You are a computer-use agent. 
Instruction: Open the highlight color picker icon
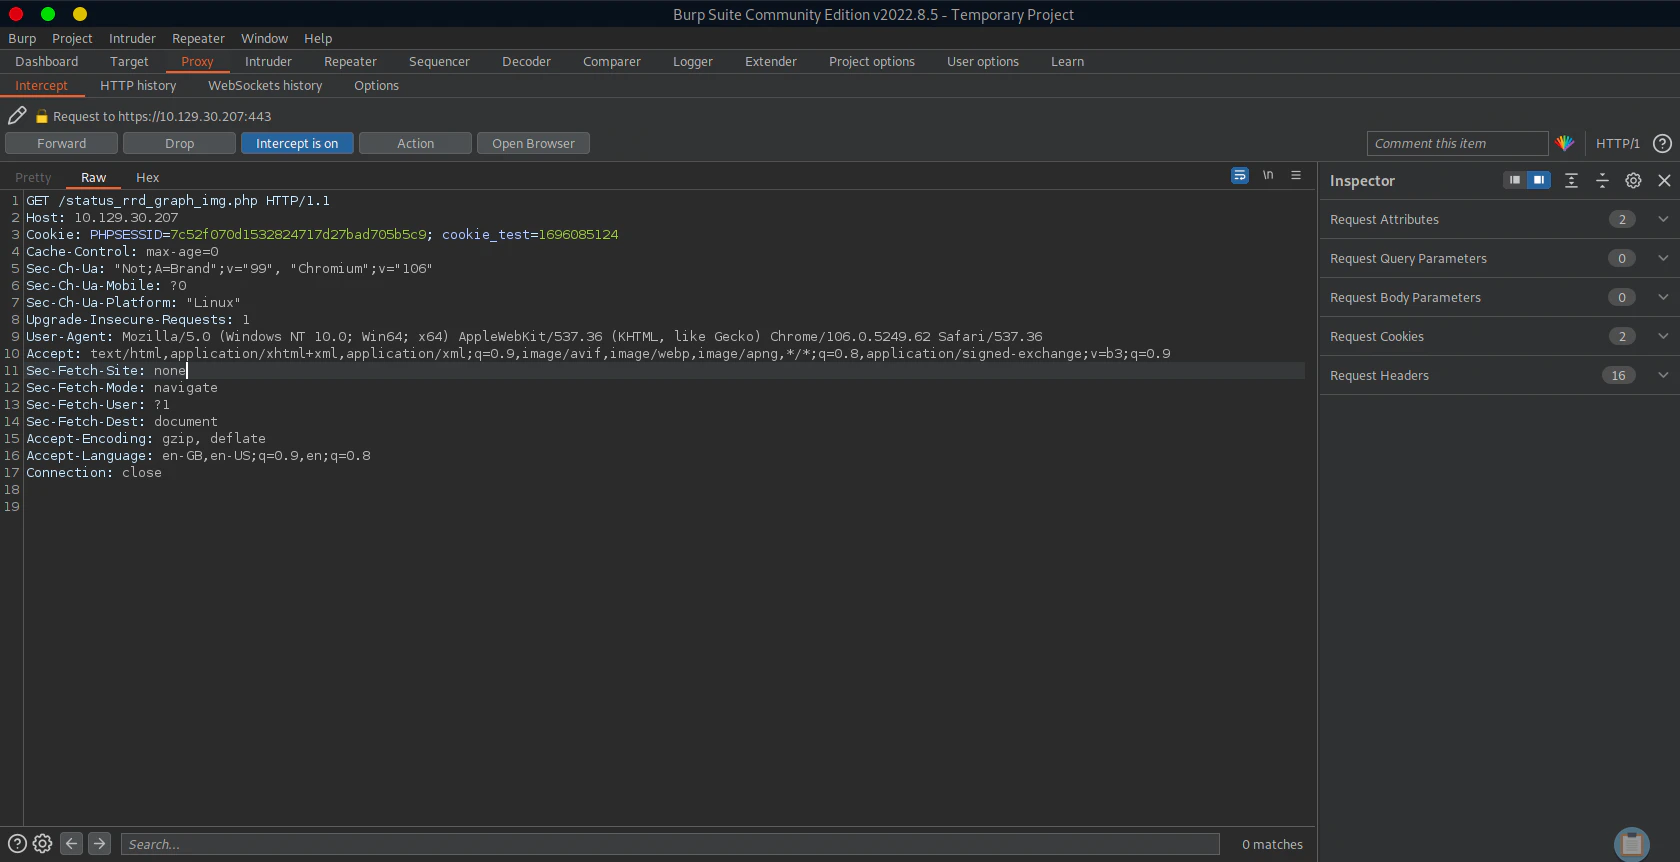1565,143
